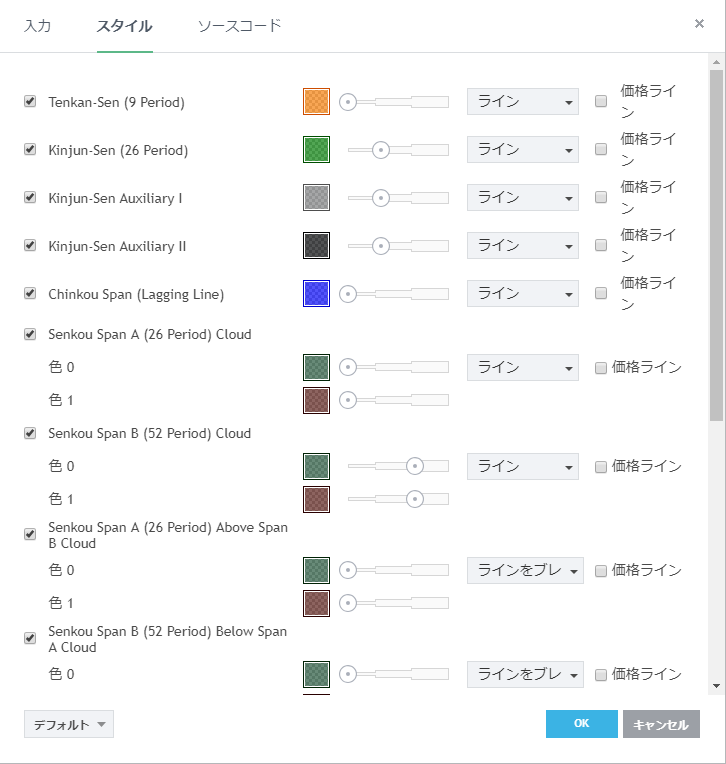The image size is (726, 764).
Task: Uncheck the Tenkan-Sen (9 Period) checkbox
Action: pos(30,102)
